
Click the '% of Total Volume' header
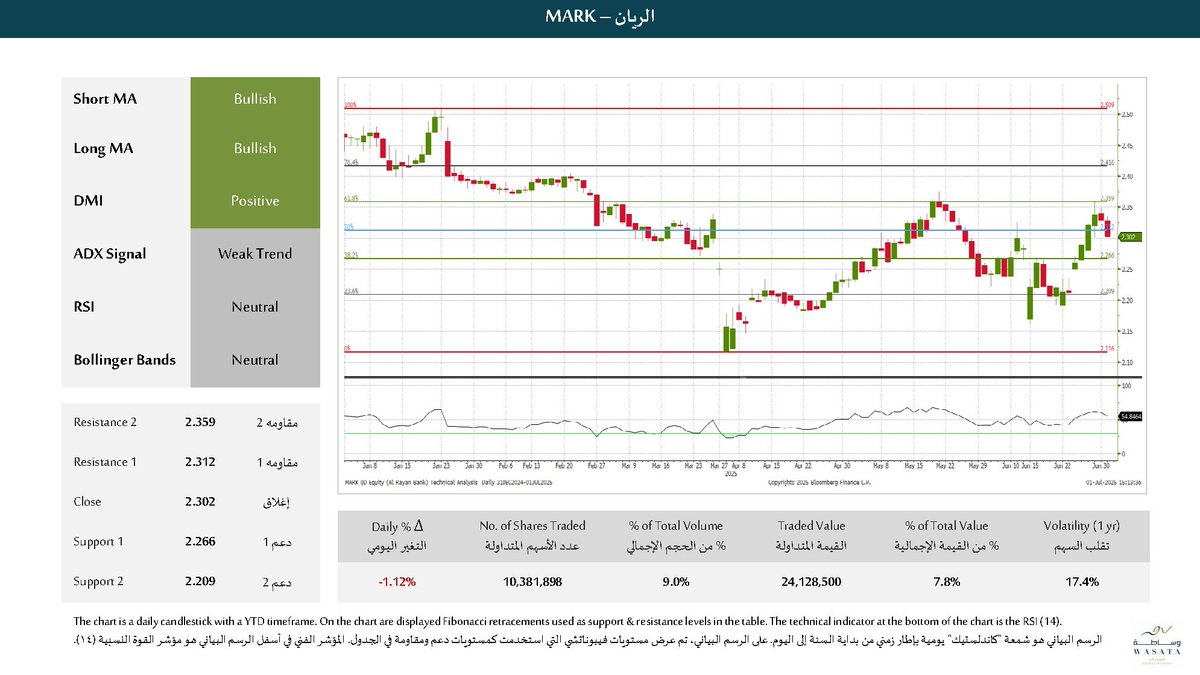[x=675, y=525]
